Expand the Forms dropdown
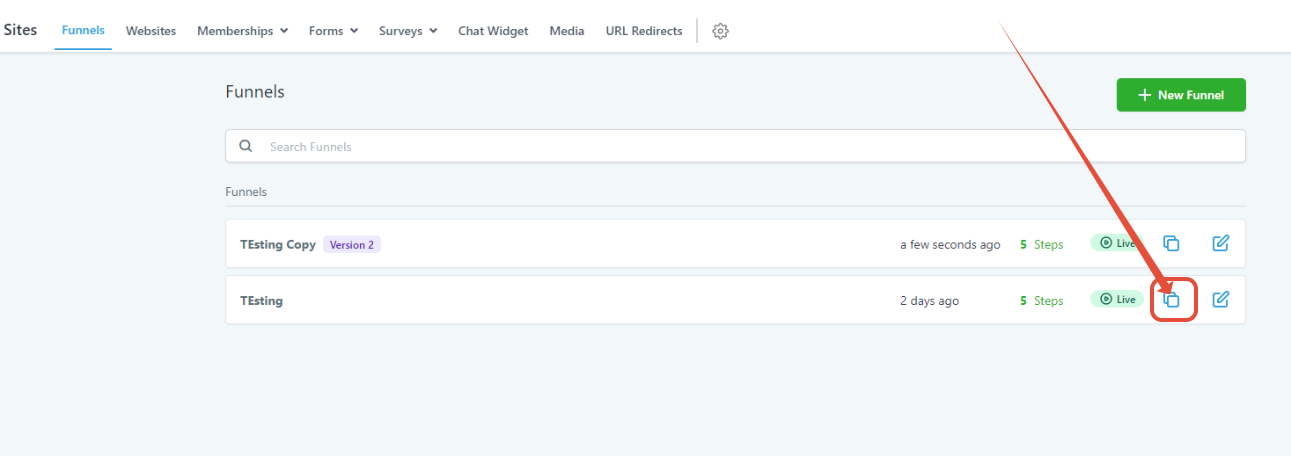Image resolution: width=1291 pixels, height=456 pixels. 333,31
